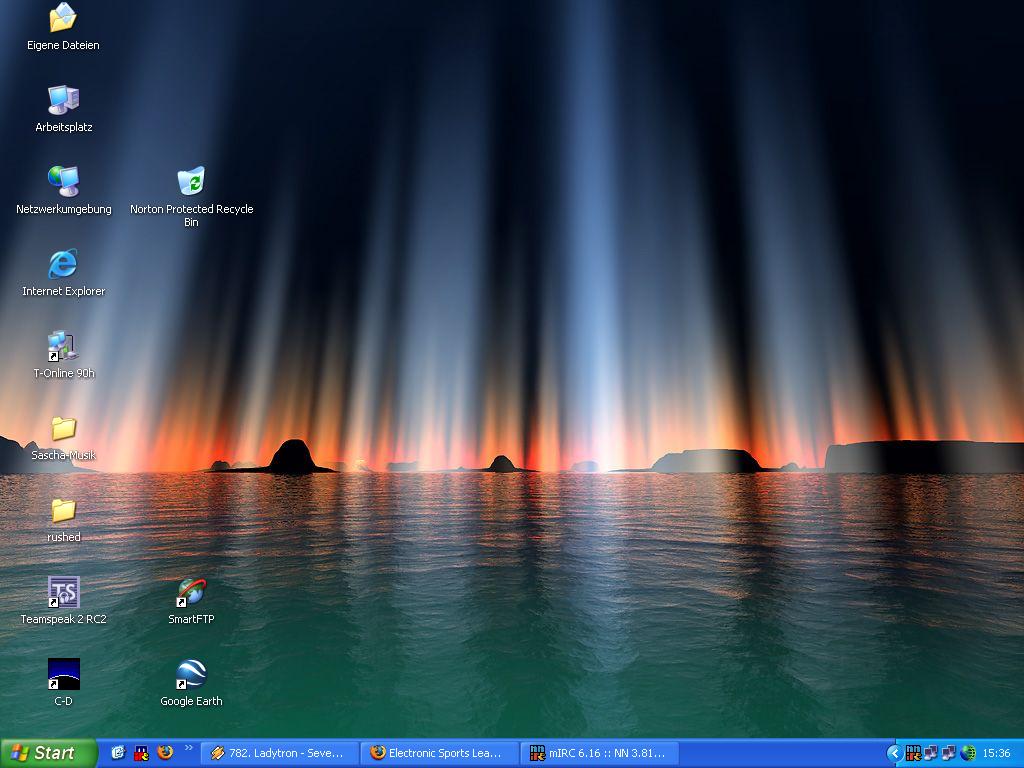Select the SmartFTP shortcut icon
The width and height of the screenshot is (1024, 768).
(191, 592)
